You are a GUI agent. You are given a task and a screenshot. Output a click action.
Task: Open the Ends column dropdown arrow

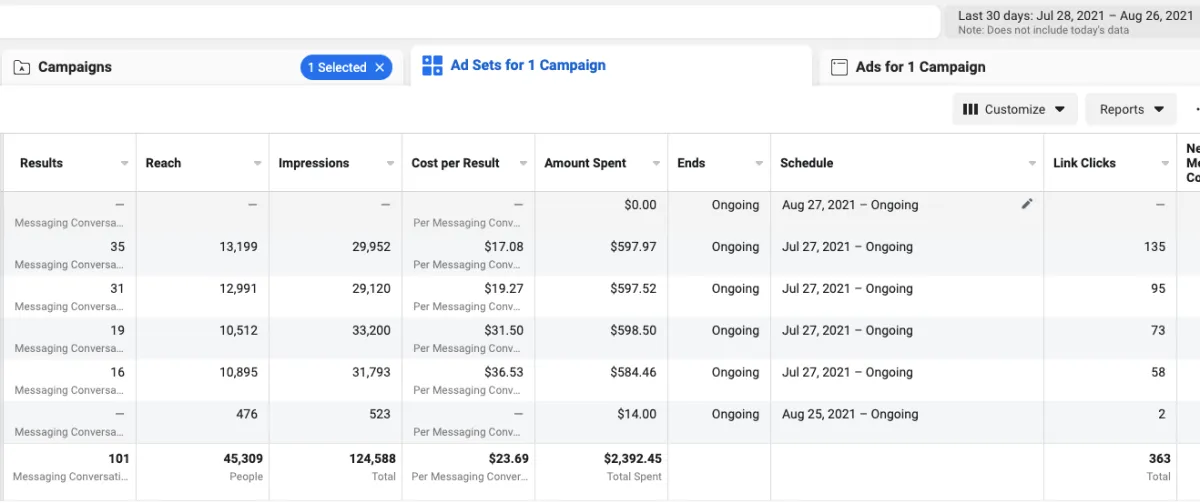click(759, 164)
